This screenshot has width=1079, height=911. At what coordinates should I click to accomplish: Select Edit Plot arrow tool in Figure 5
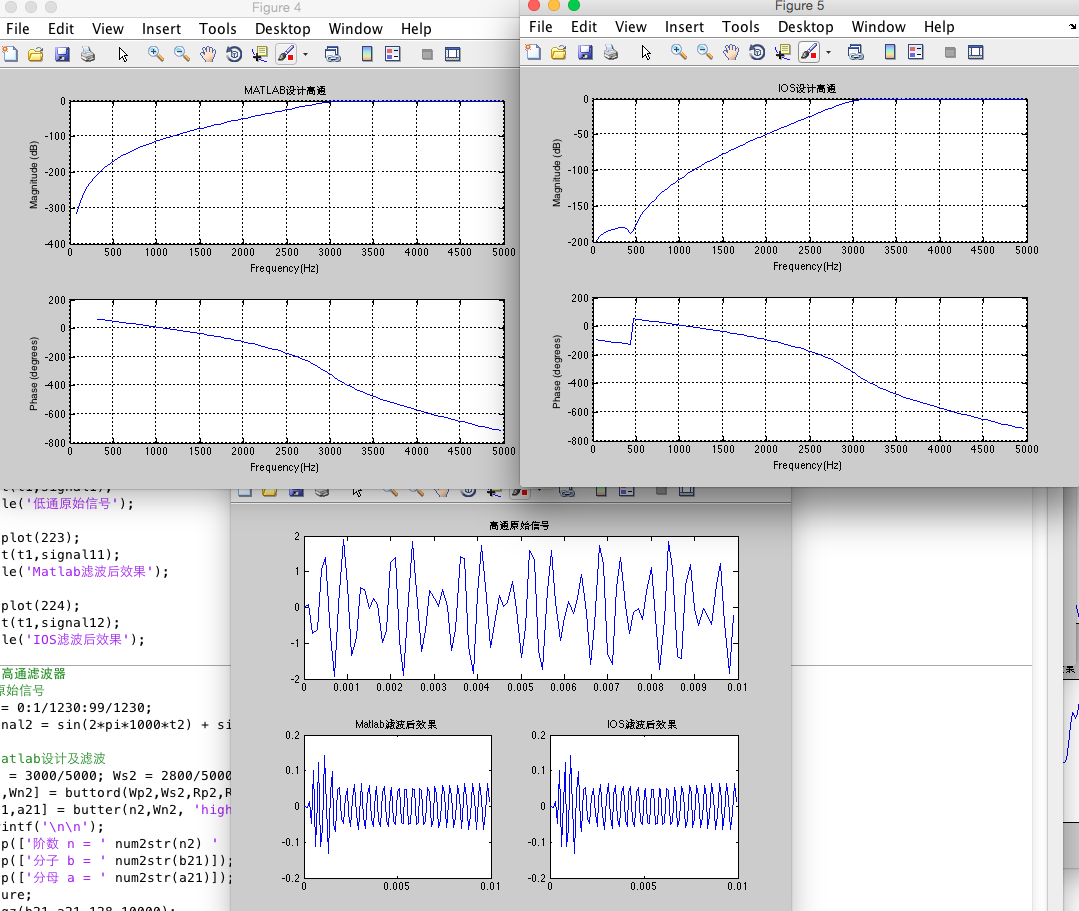[x=646, y=52]
